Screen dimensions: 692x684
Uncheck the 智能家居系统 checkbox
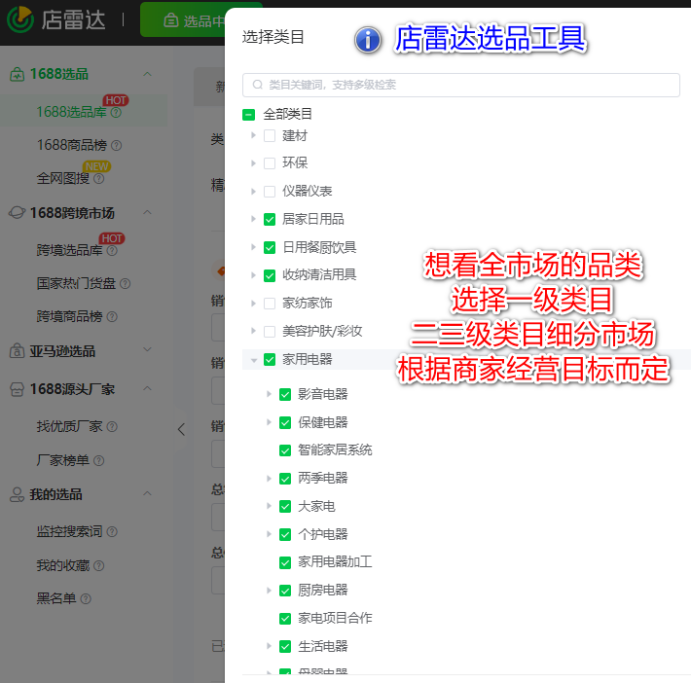[285, 451]
